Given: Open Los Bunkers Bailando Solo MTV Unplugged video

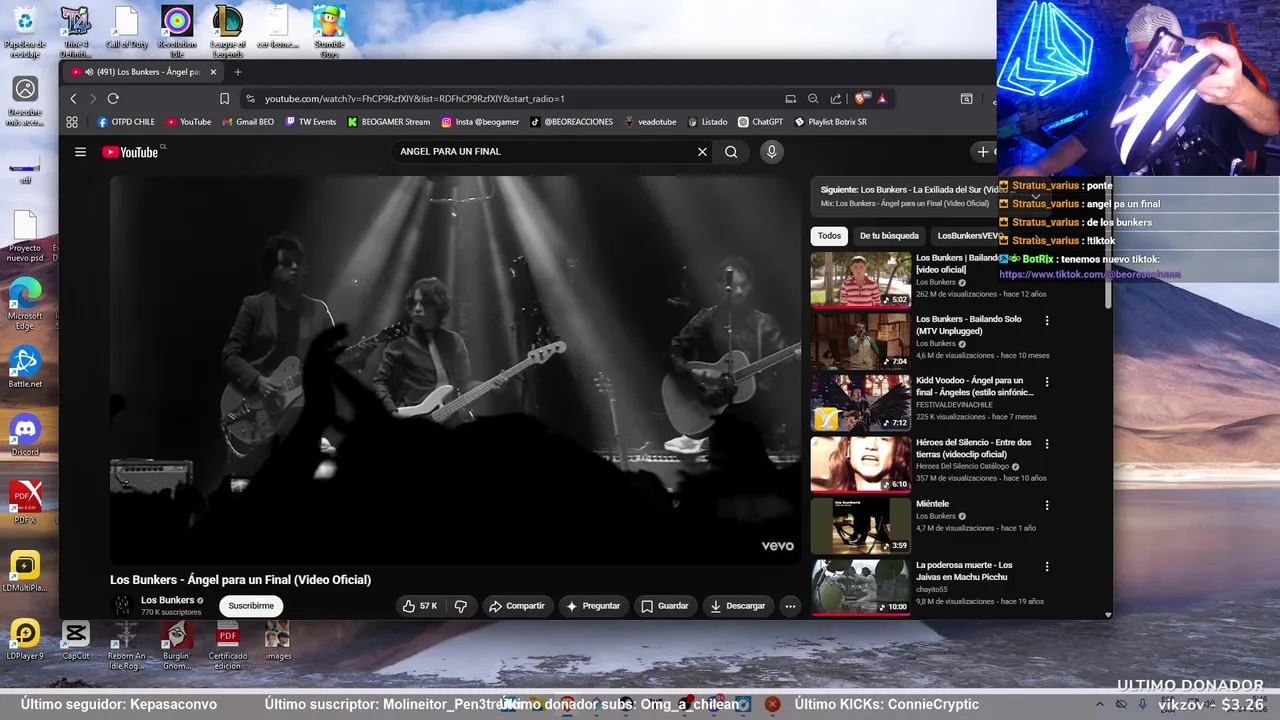Looking at the screenshot, I should pos(861,341).
